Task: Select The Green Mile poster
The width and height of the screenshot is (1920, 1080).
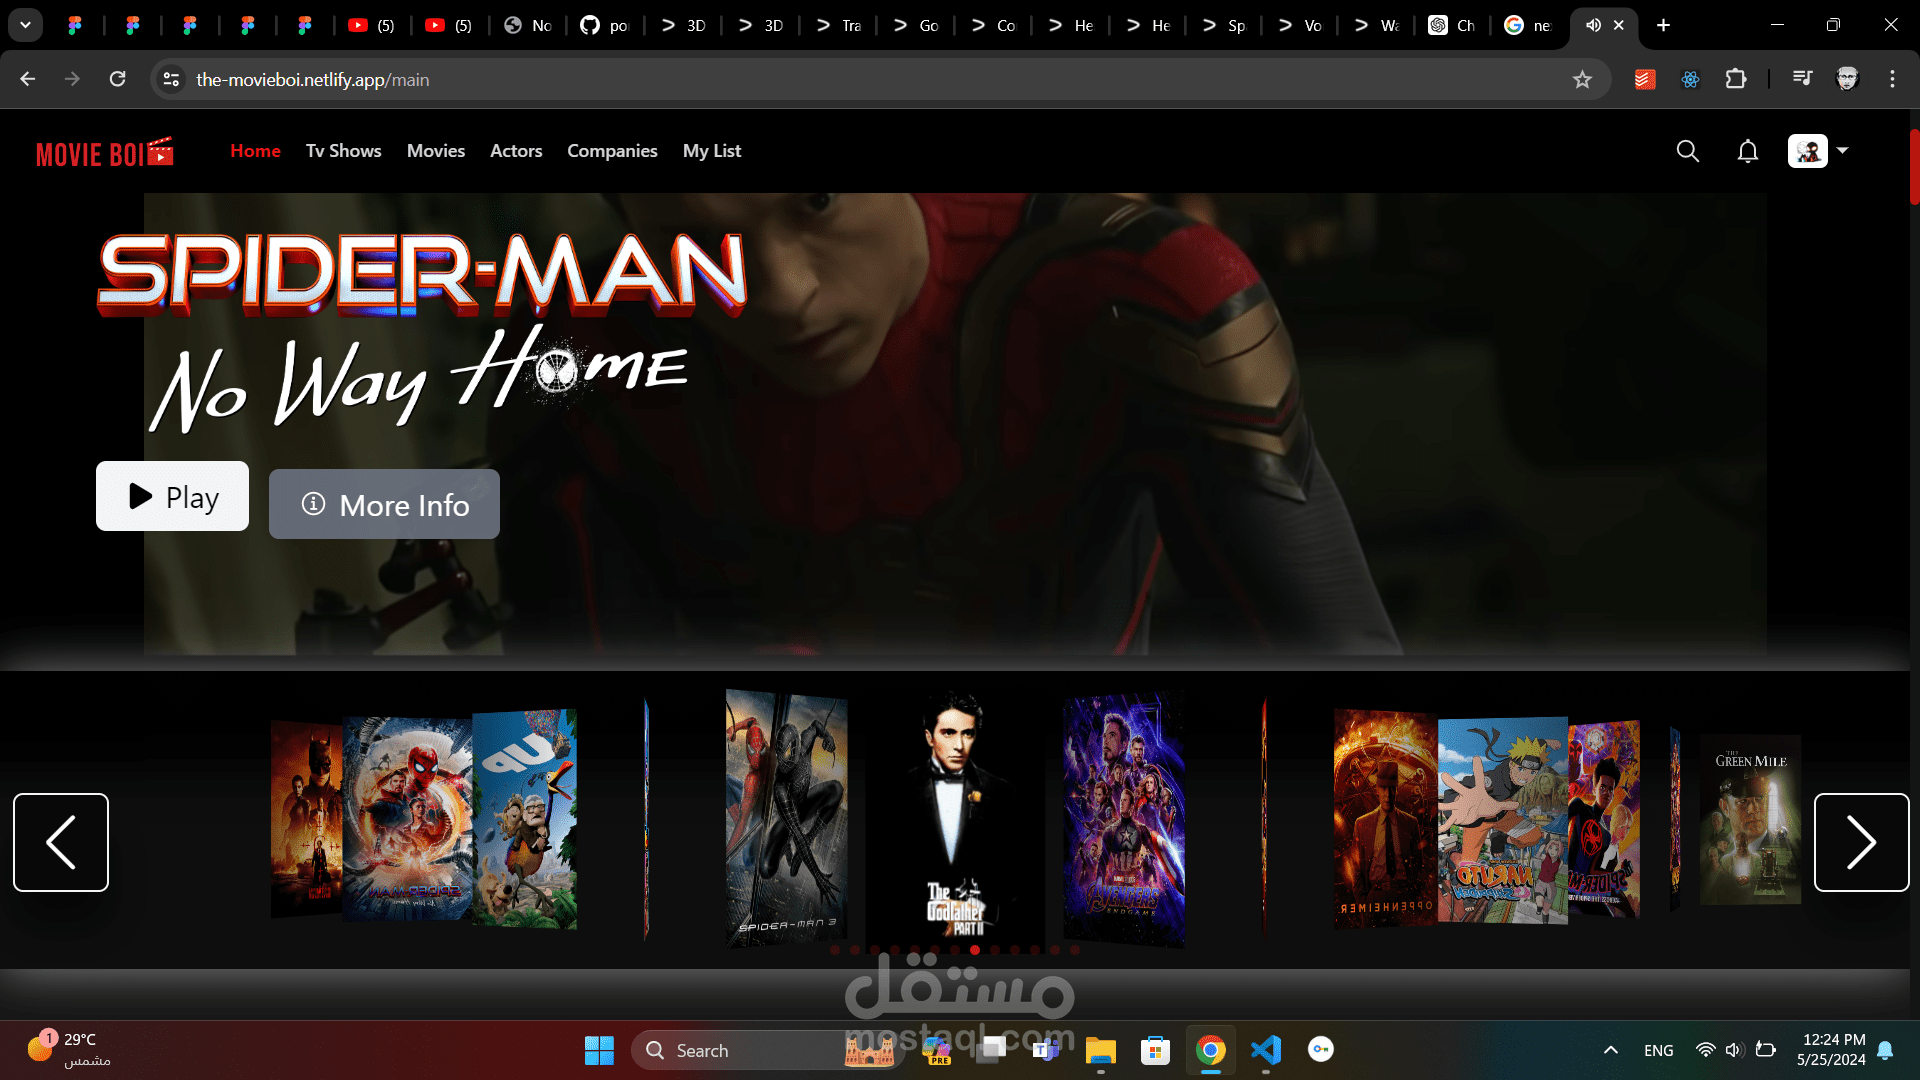Action: coord(1751,820)
